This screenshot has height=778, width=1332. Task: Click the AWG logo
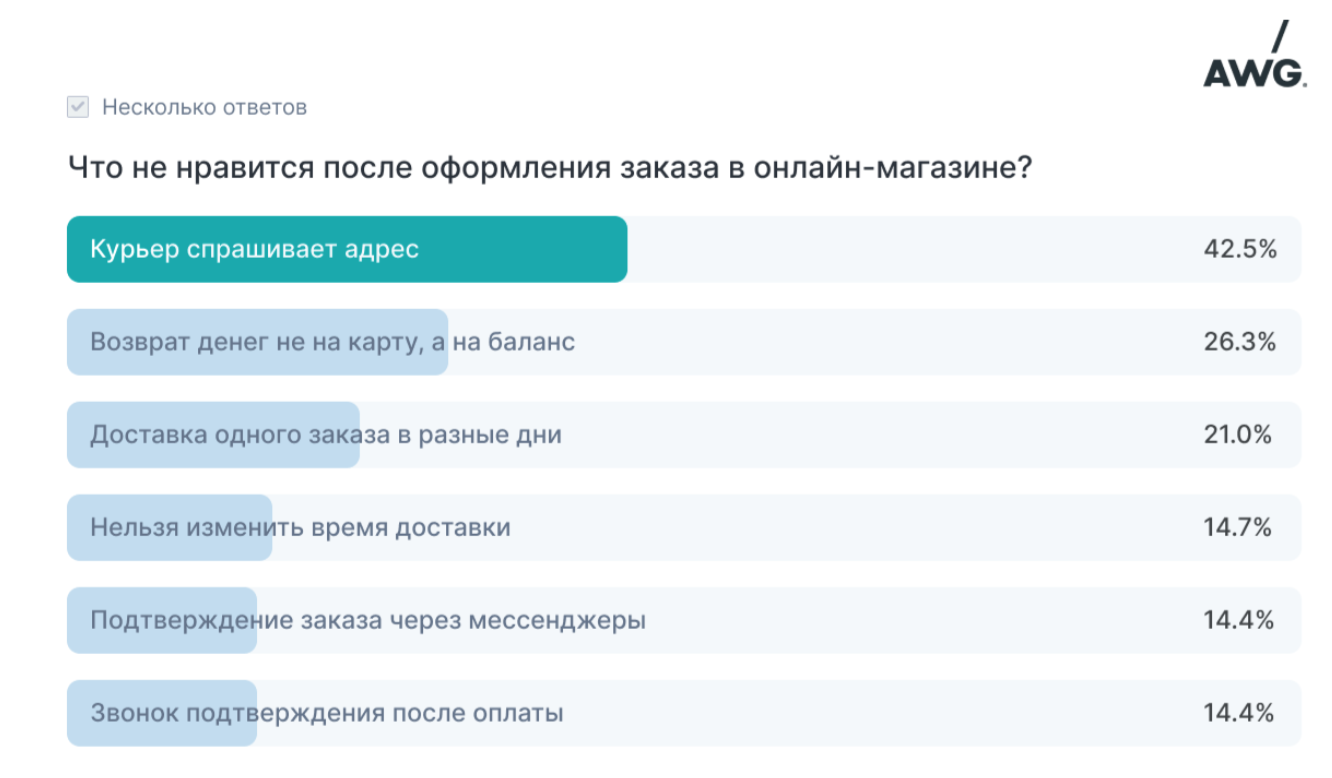[x=1254, y=55]
